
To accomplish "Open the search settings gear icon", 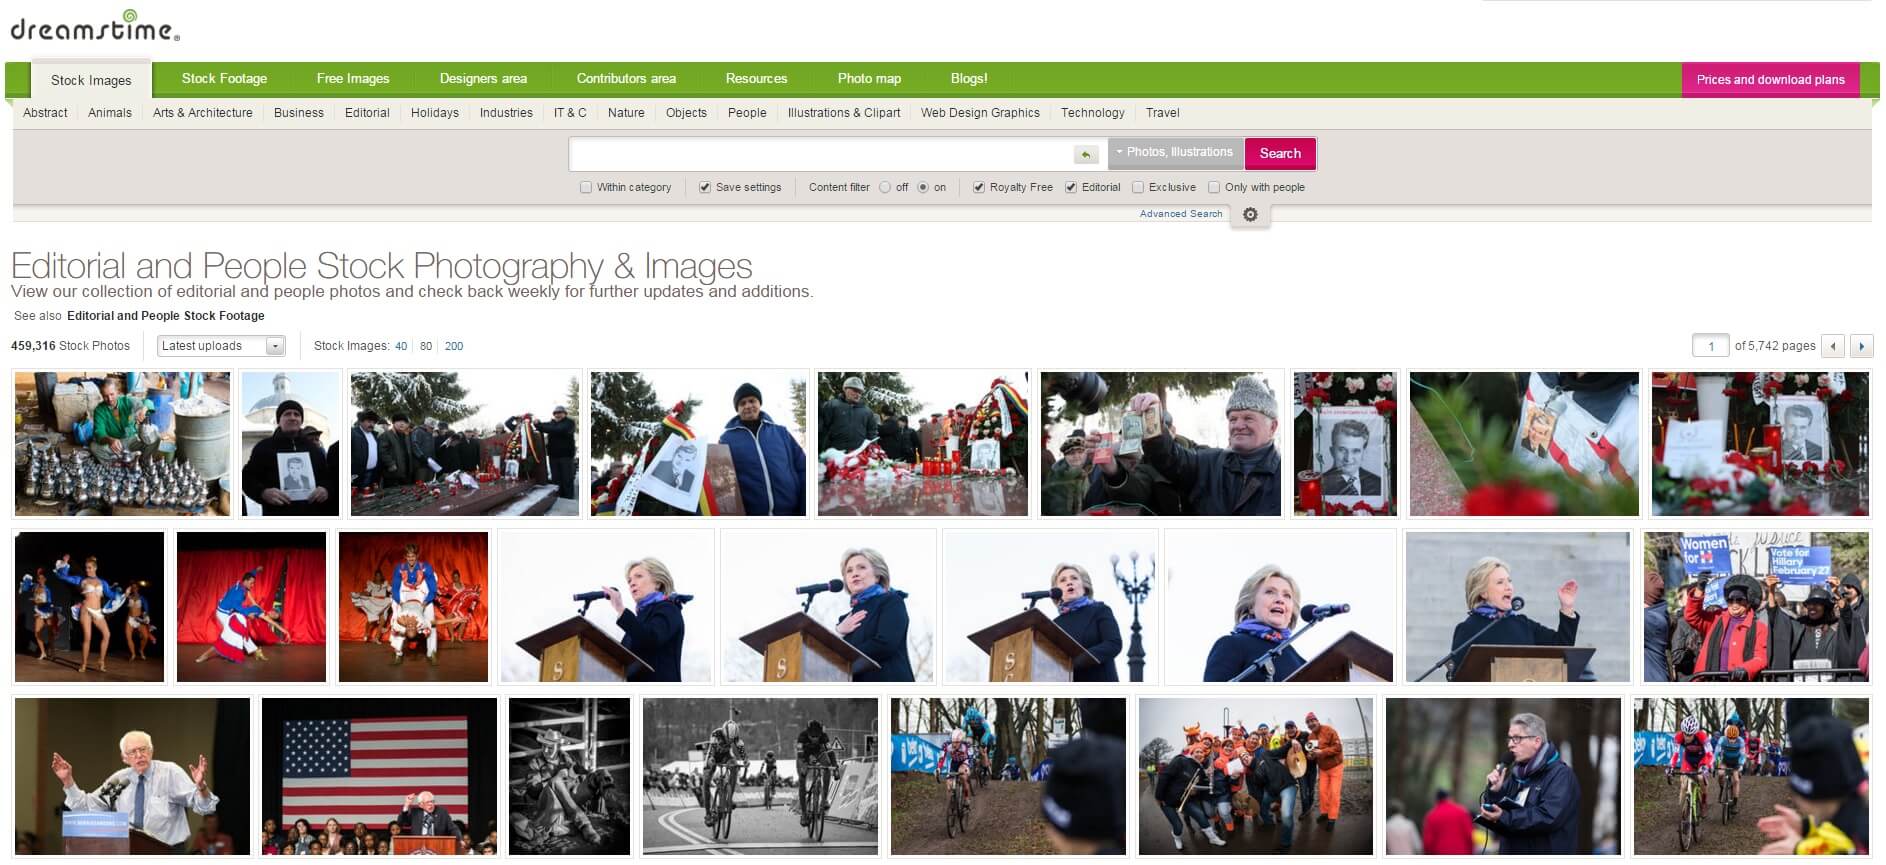I will 1250,215.
